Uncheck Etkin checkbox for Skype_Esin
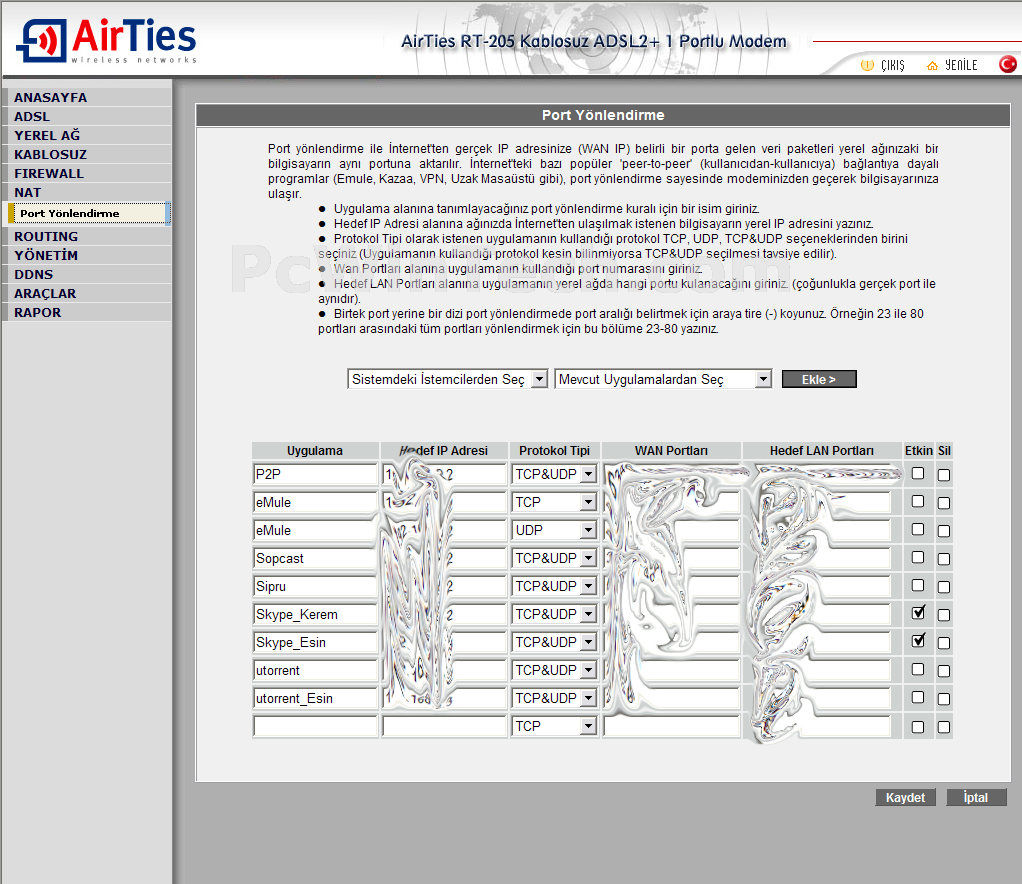1022x884 pixels. pos(918,641)
